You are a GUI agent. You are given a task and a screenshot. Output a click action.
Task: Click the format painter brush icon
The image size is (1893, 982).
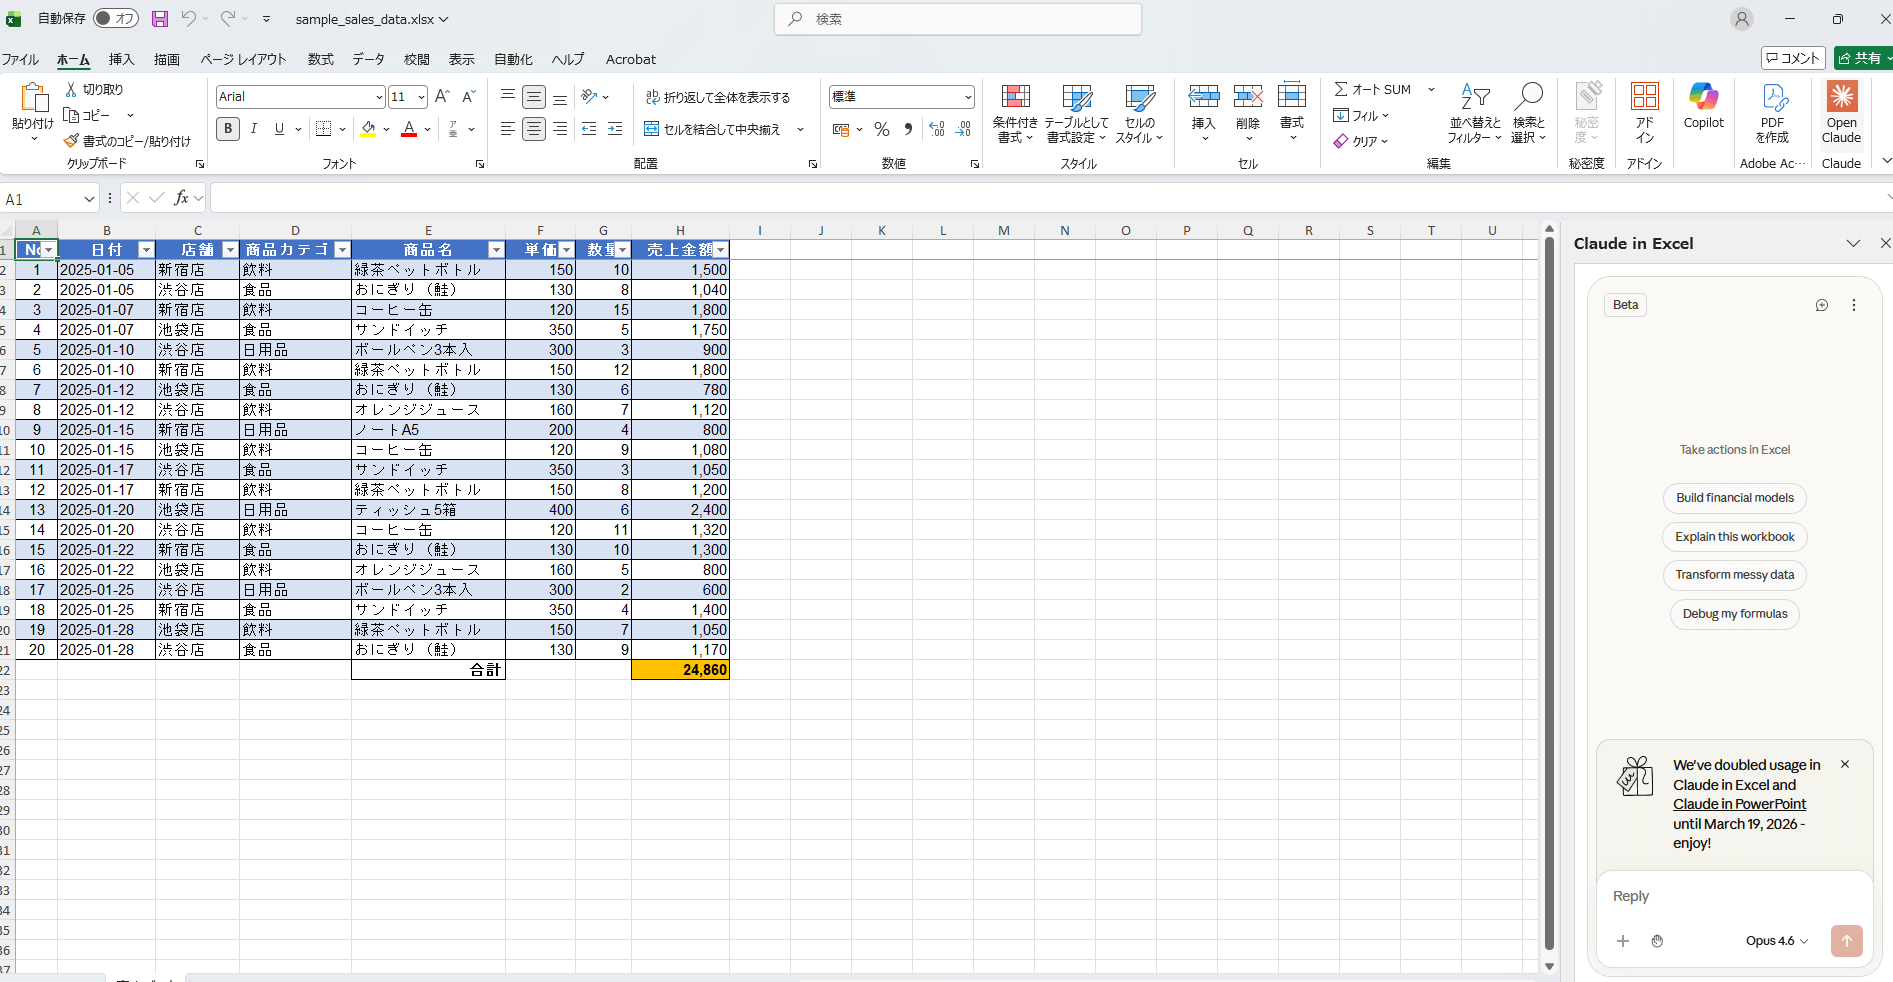[x=71, y=141]
